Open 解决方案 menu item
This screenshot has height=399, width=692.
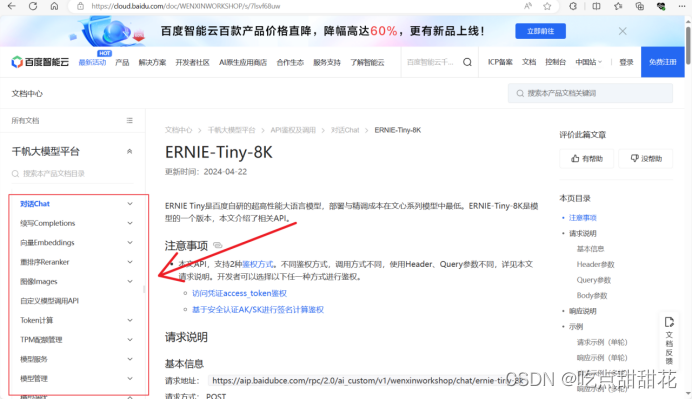click(x=152, y=62)
